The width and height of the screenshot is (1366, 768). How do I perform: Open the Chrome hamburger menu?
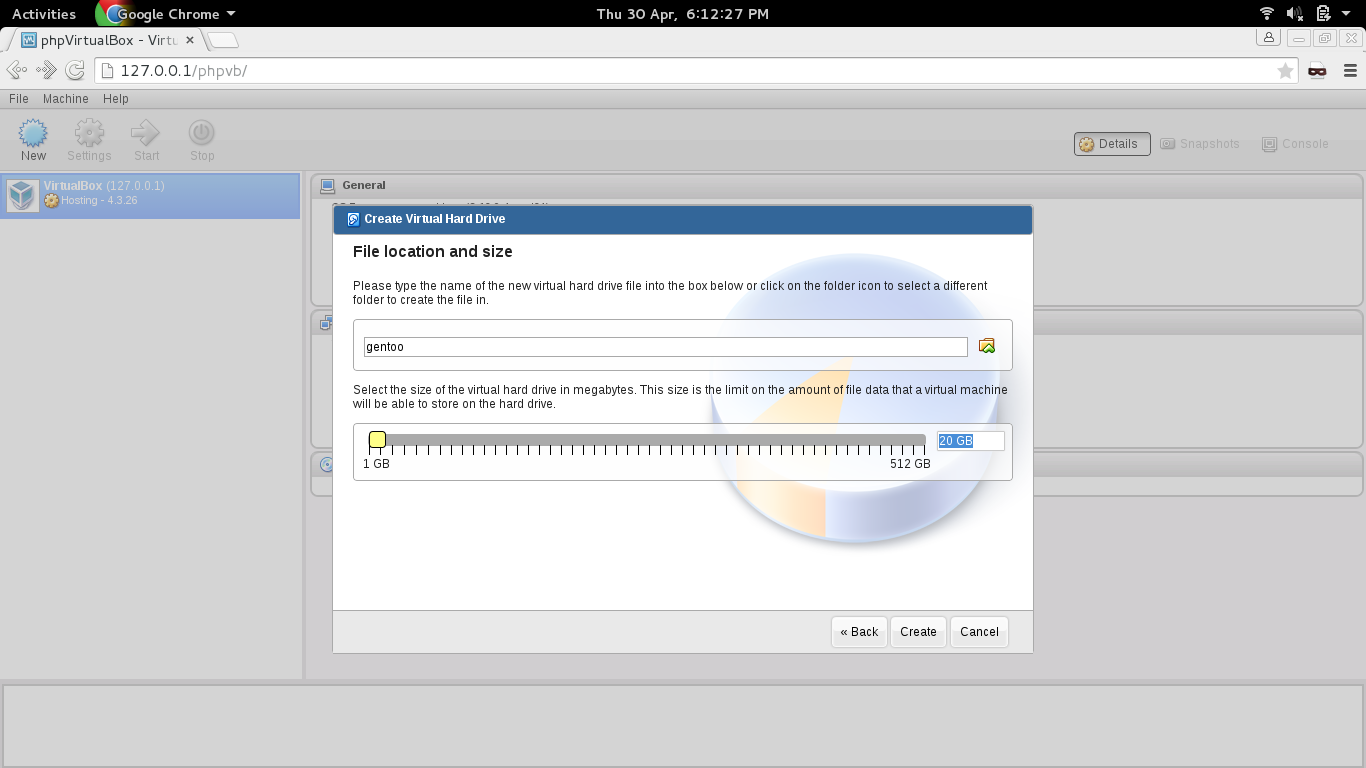click(x=1350, y=70)
